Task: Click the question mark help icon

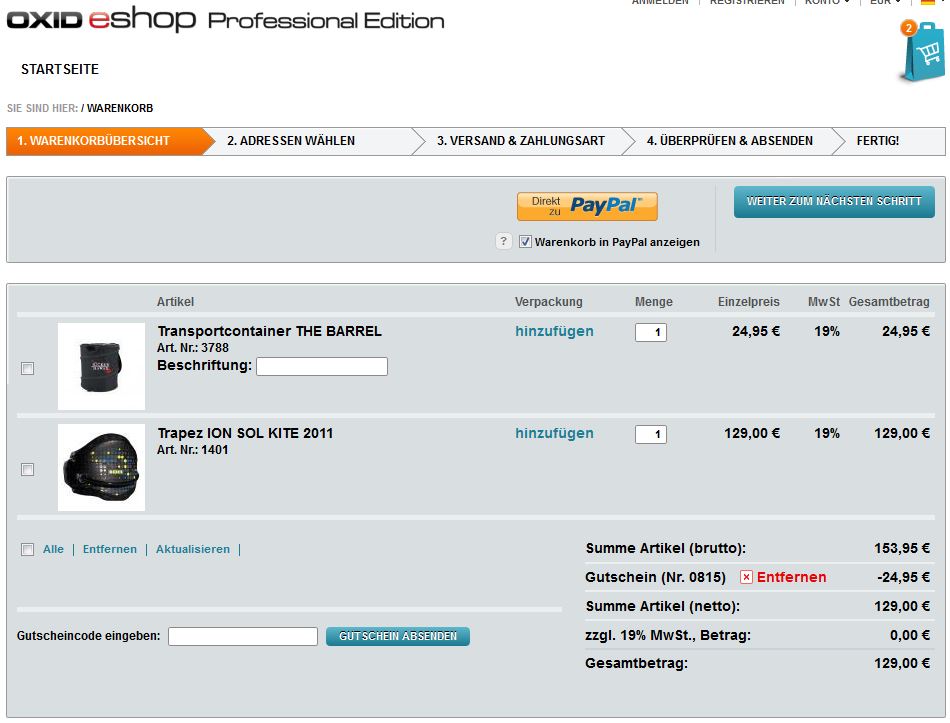Action: tap(504, 241)
